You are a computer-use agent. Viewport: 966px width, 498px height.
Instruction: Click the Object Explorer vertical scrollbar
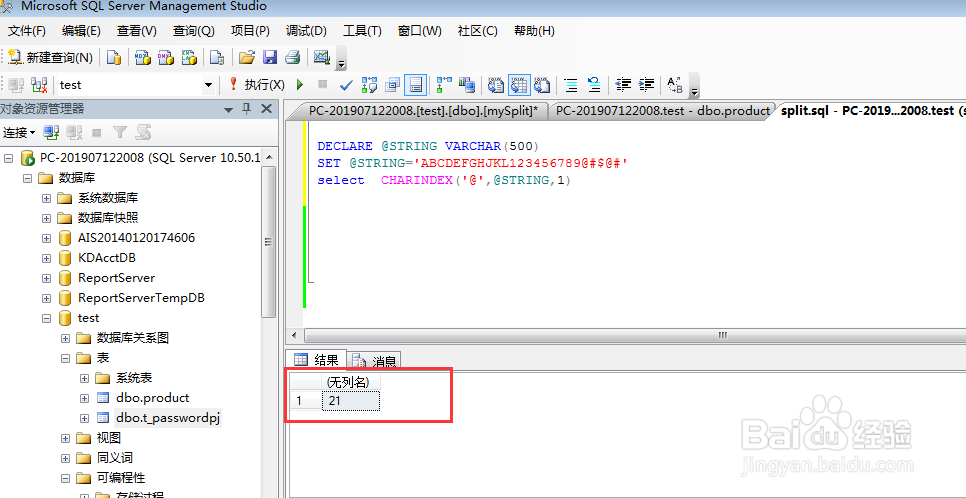point(268,242)
